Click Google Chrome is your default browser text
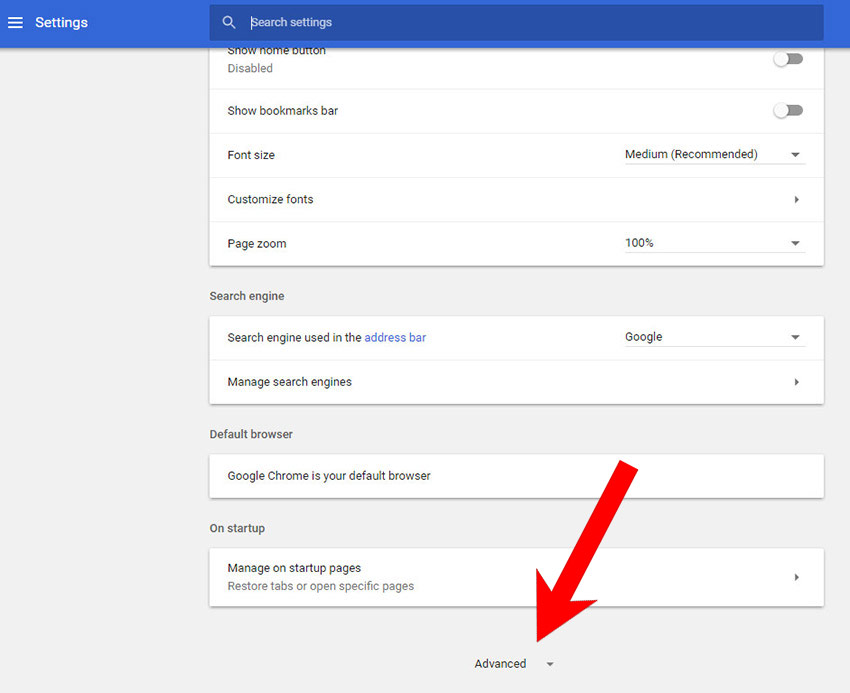Screen dimensions: 850x693 (329, 476)
